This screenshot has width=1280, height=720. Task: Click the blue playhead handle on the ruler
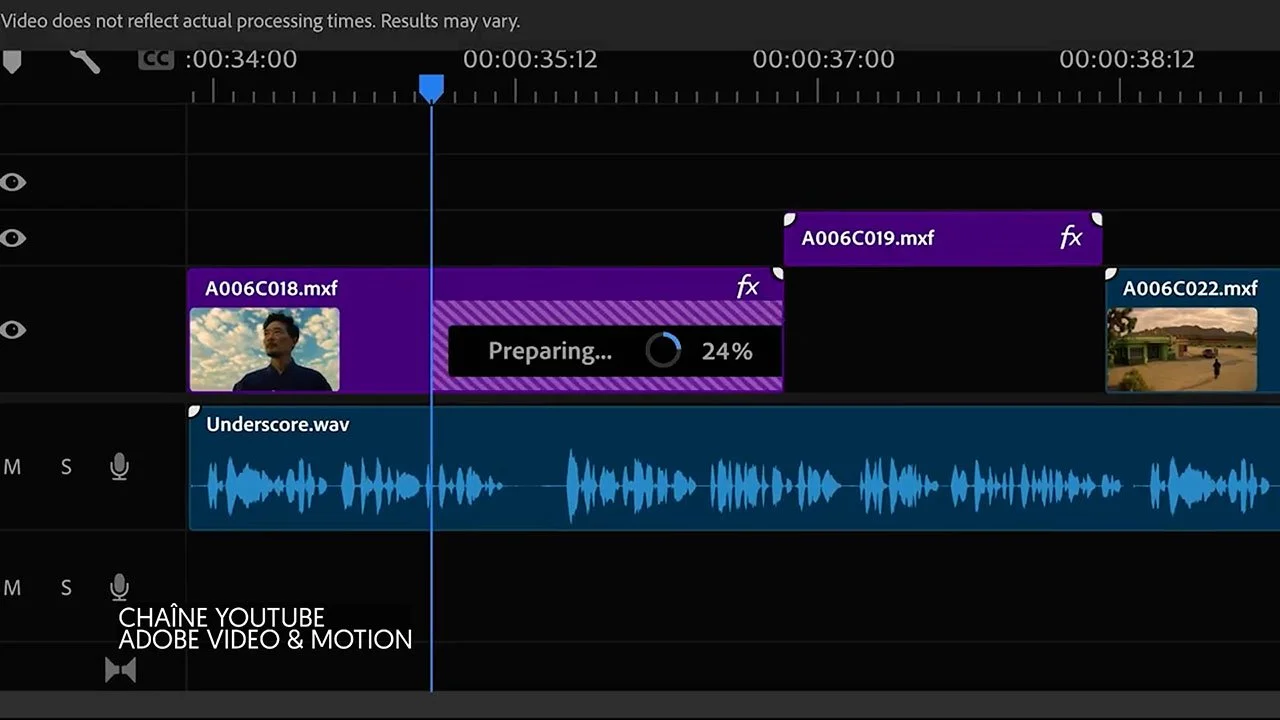[431, 88]
